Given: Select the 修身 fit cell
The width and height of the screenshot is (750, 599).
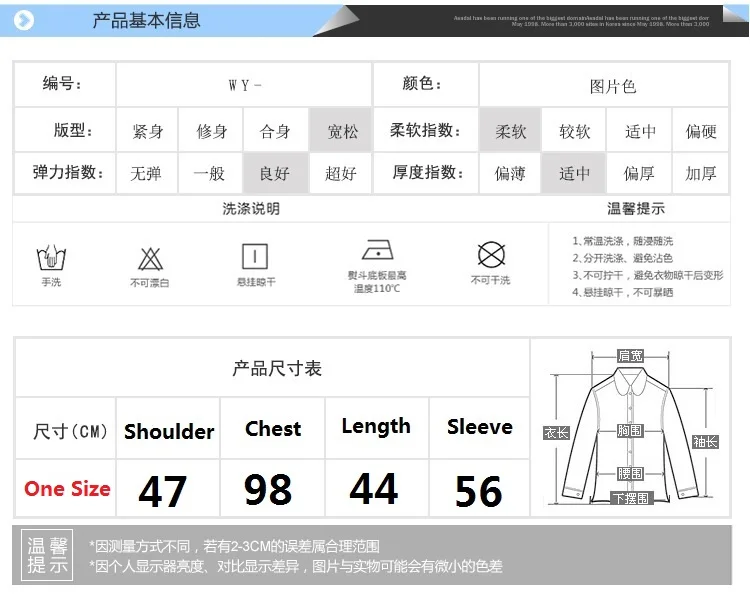Looking at the screenshot, I should click(211, 131).
